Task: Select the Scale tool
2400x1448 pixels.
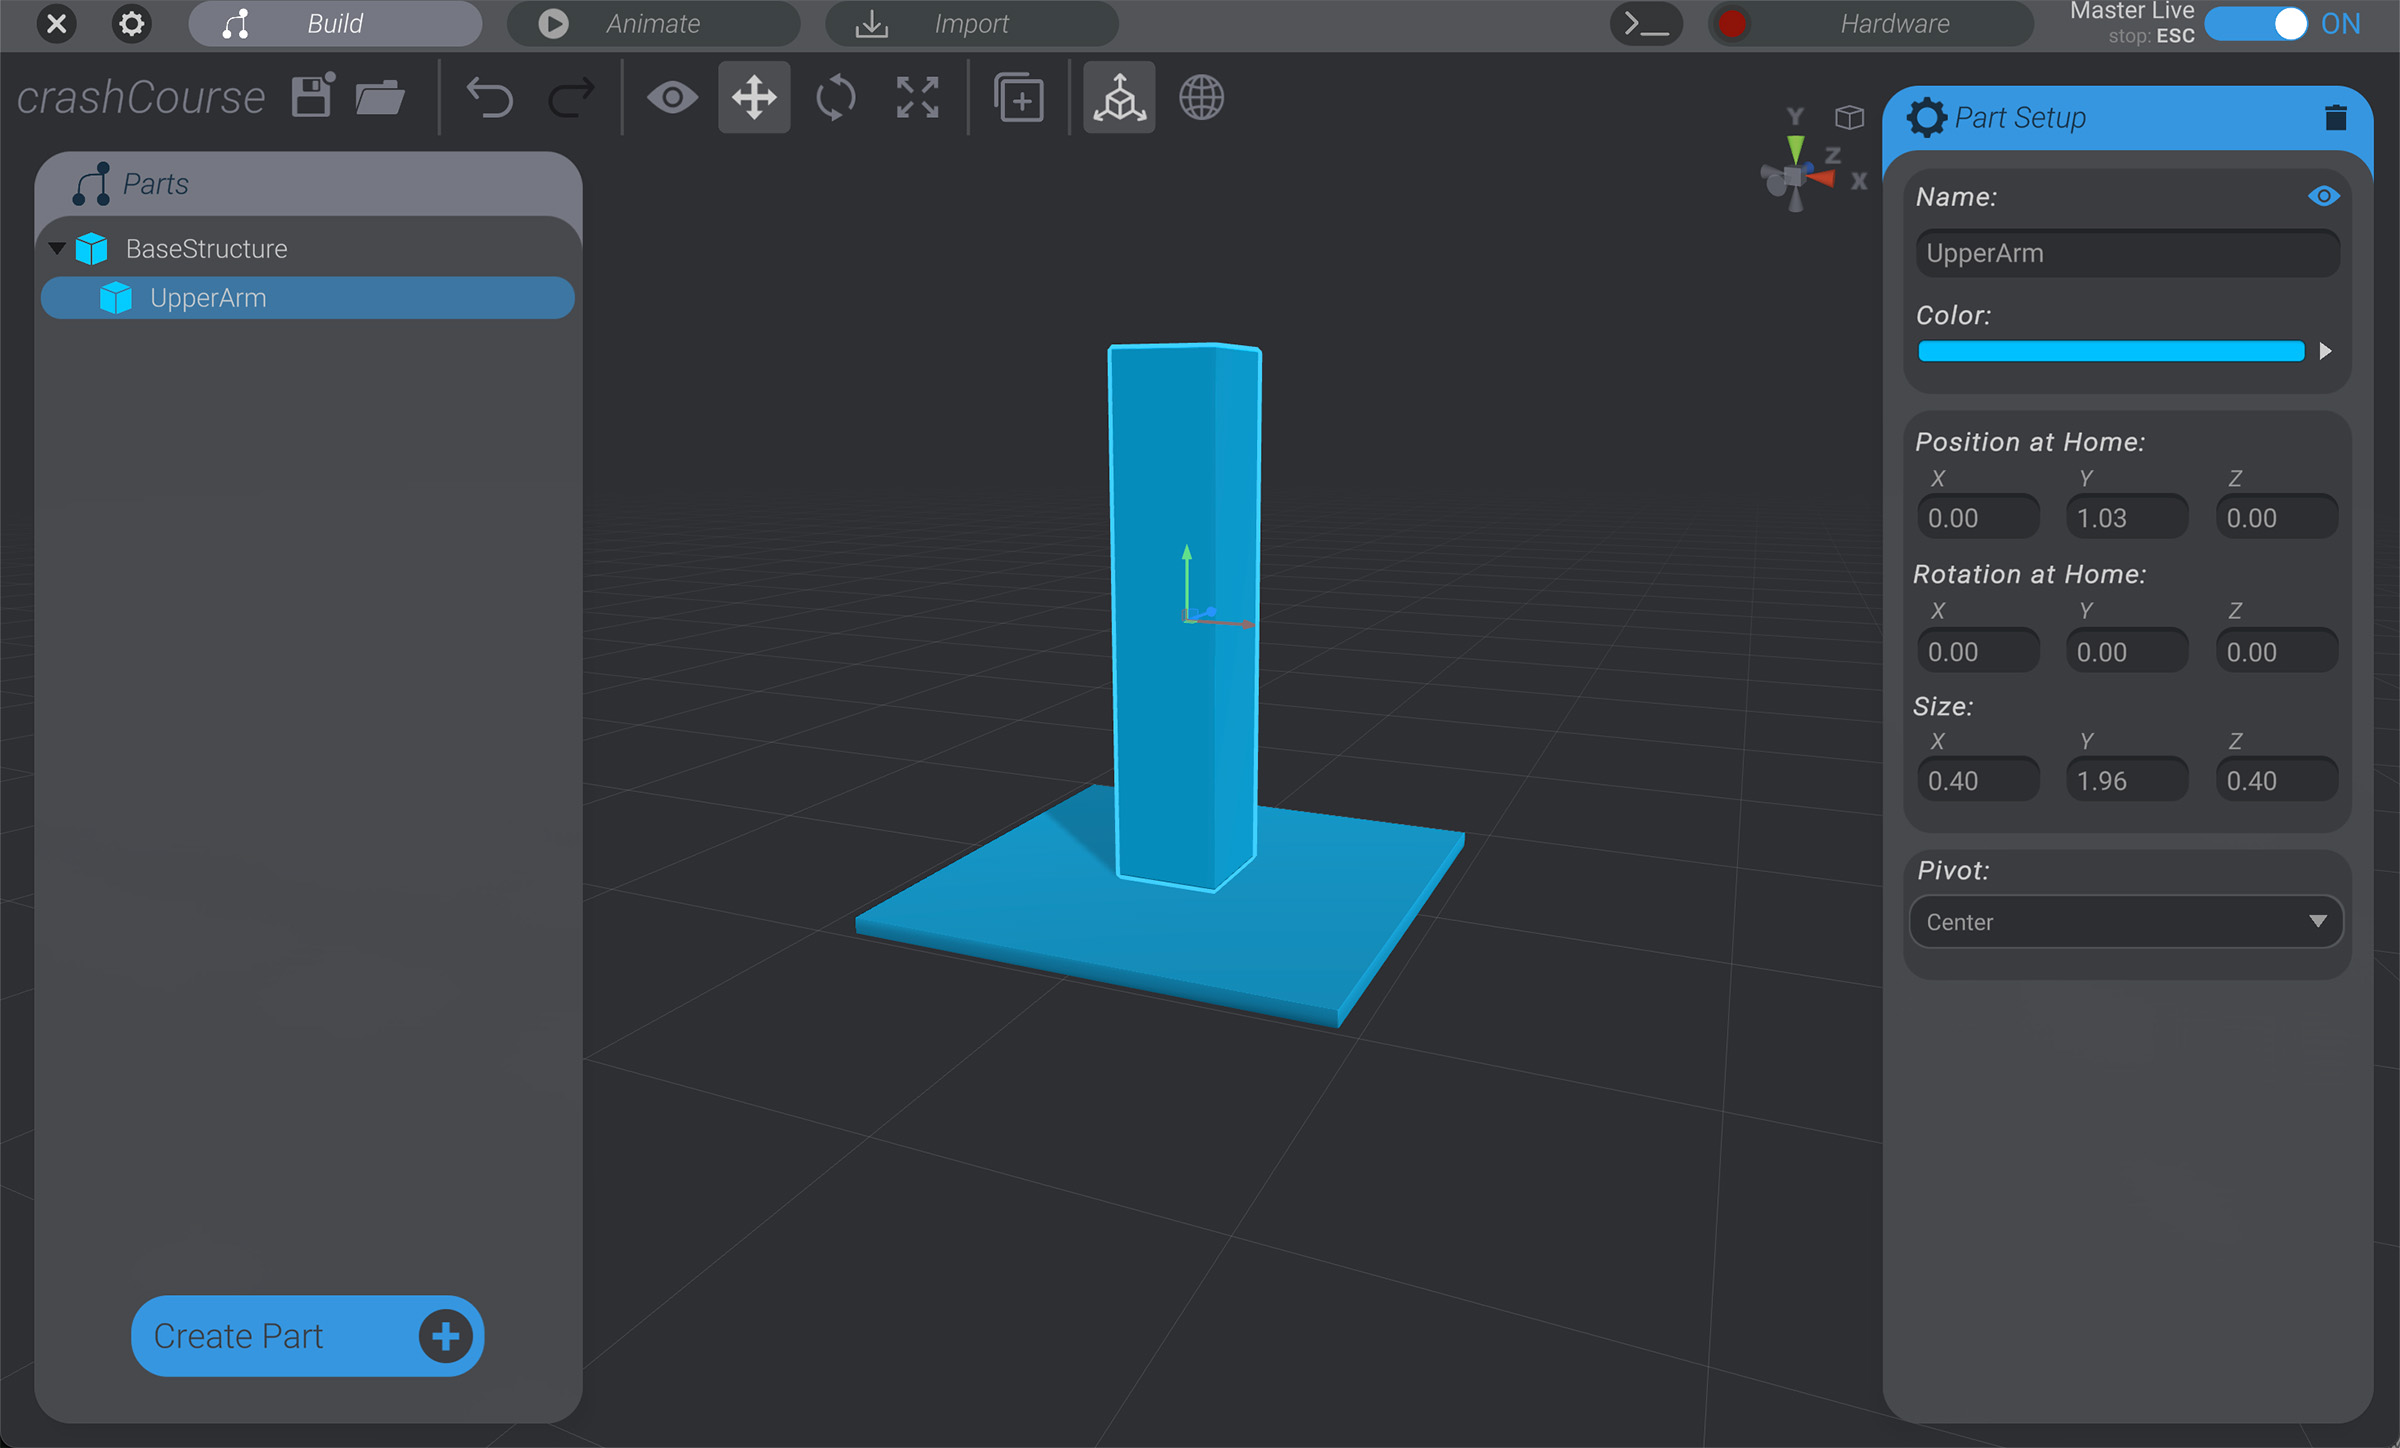Action: 917,97
